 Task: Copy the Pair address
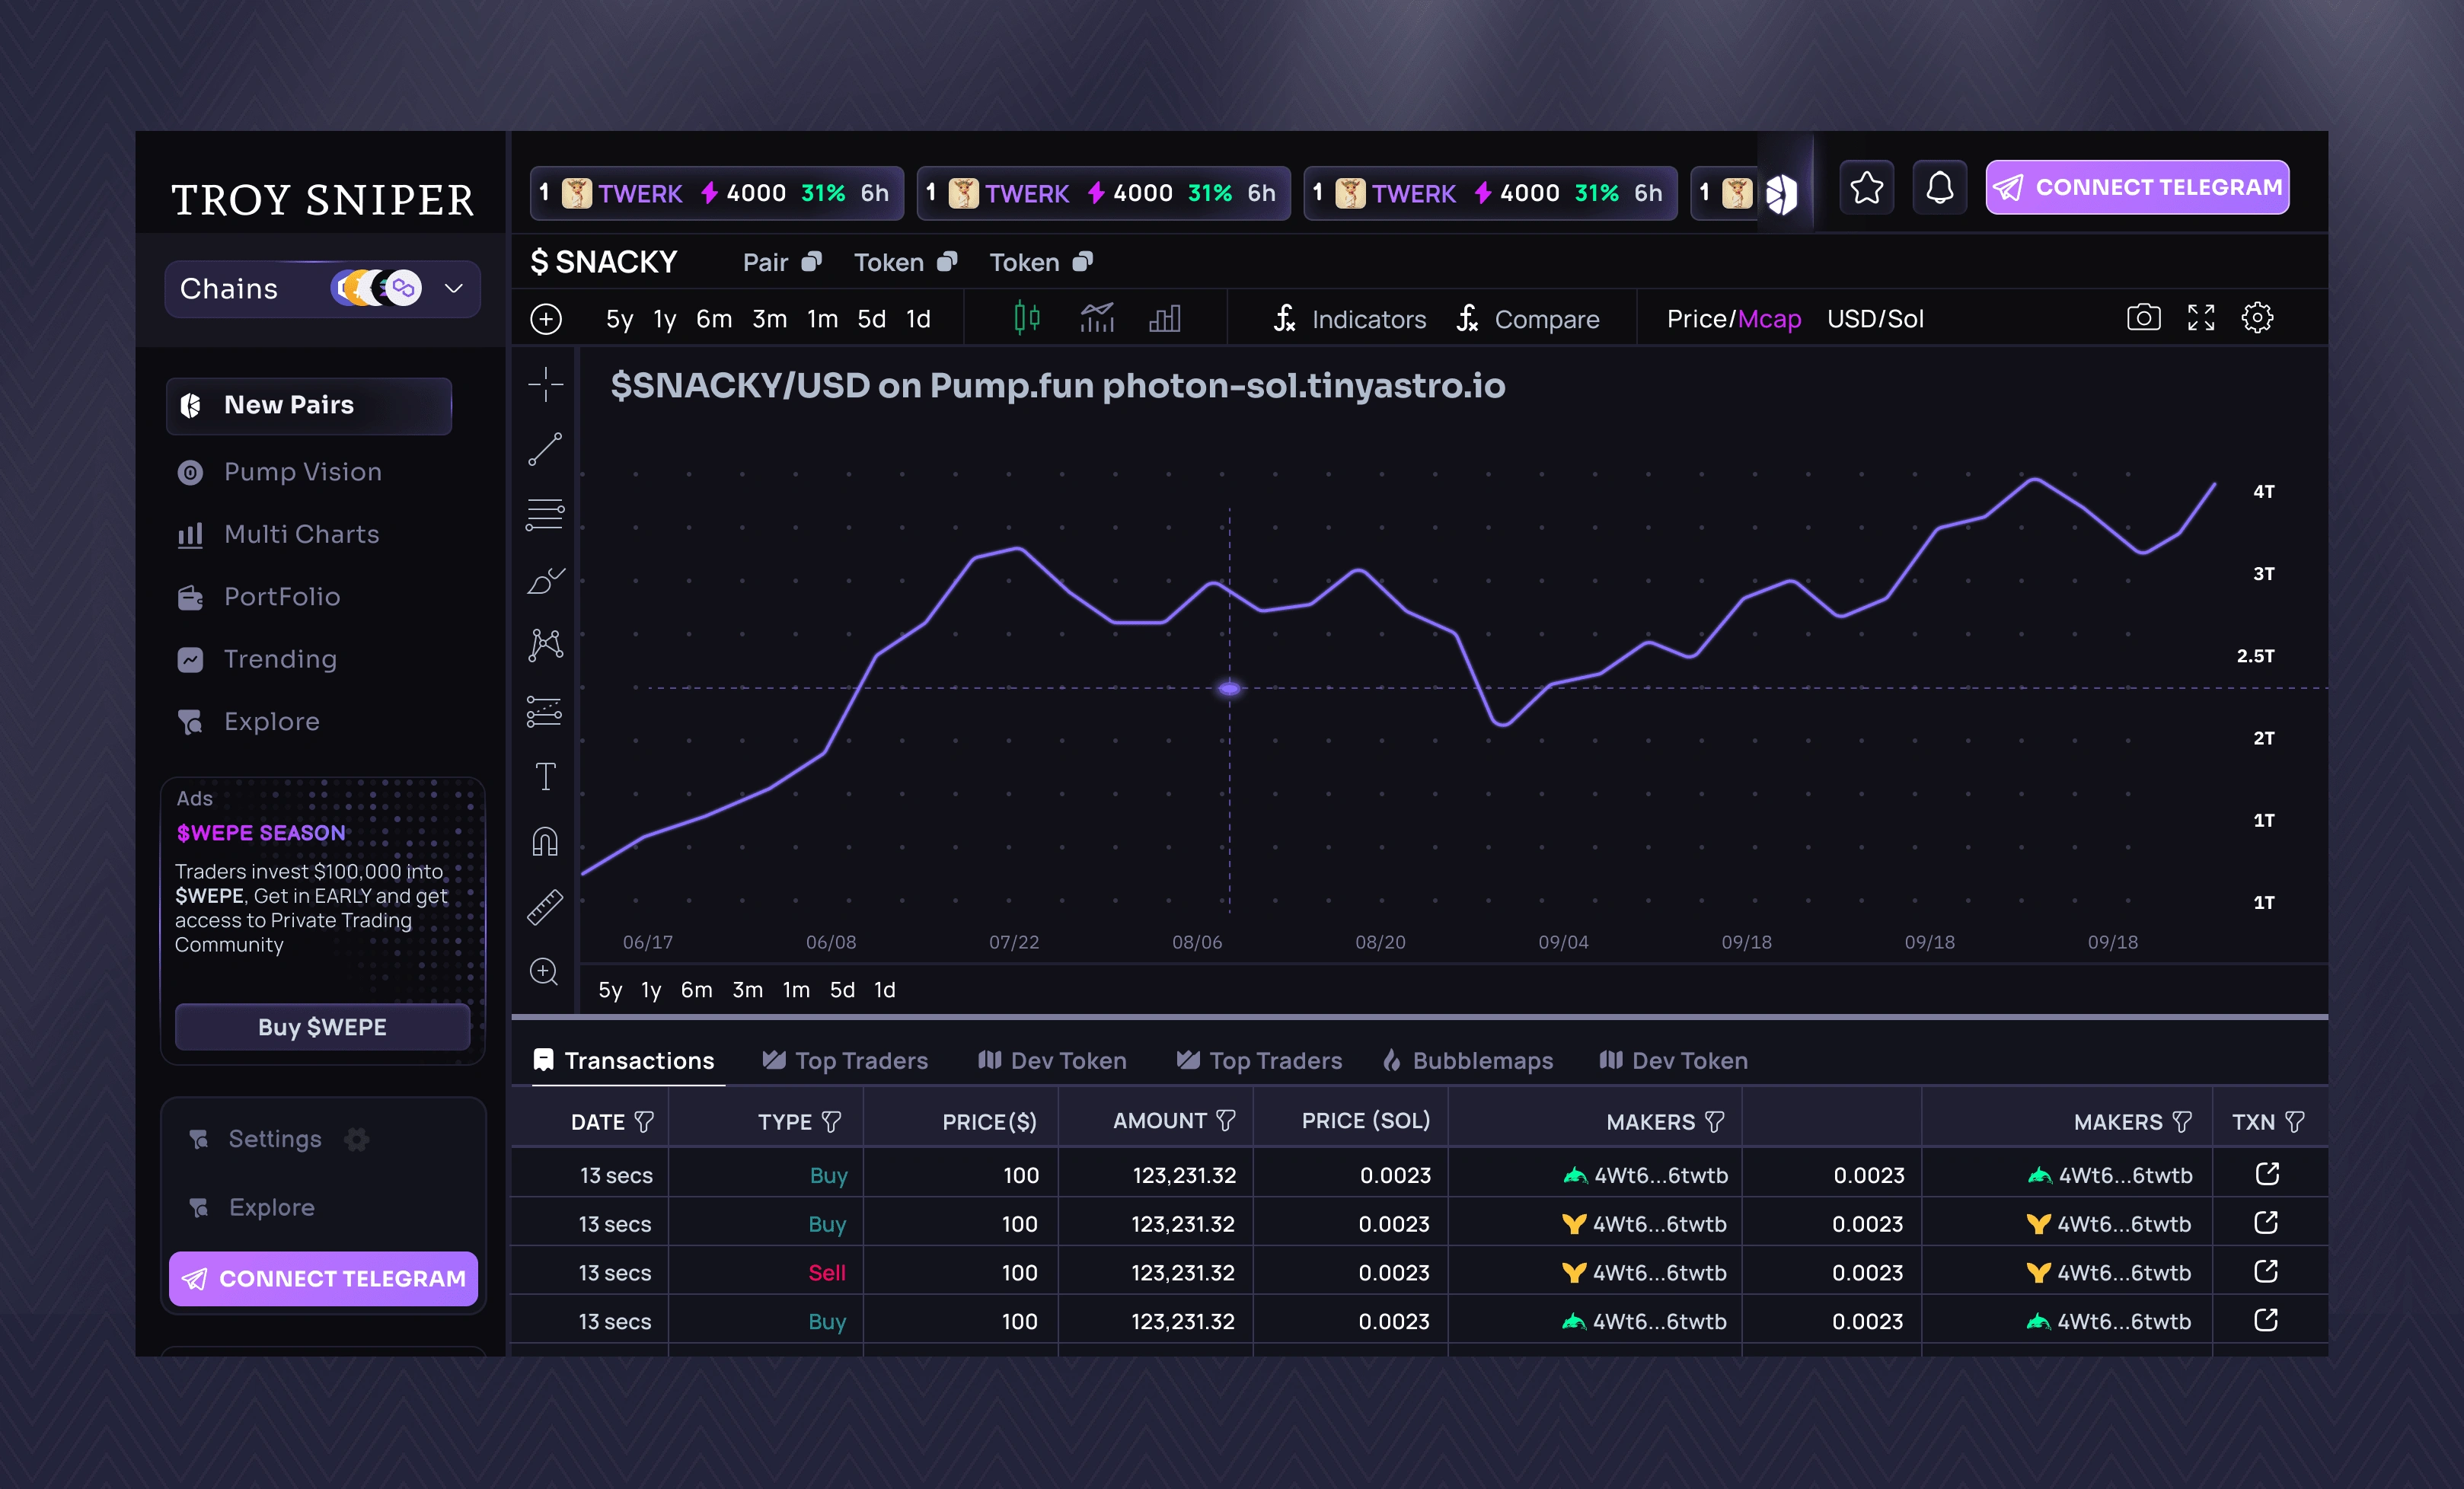(x=811, y=262)
